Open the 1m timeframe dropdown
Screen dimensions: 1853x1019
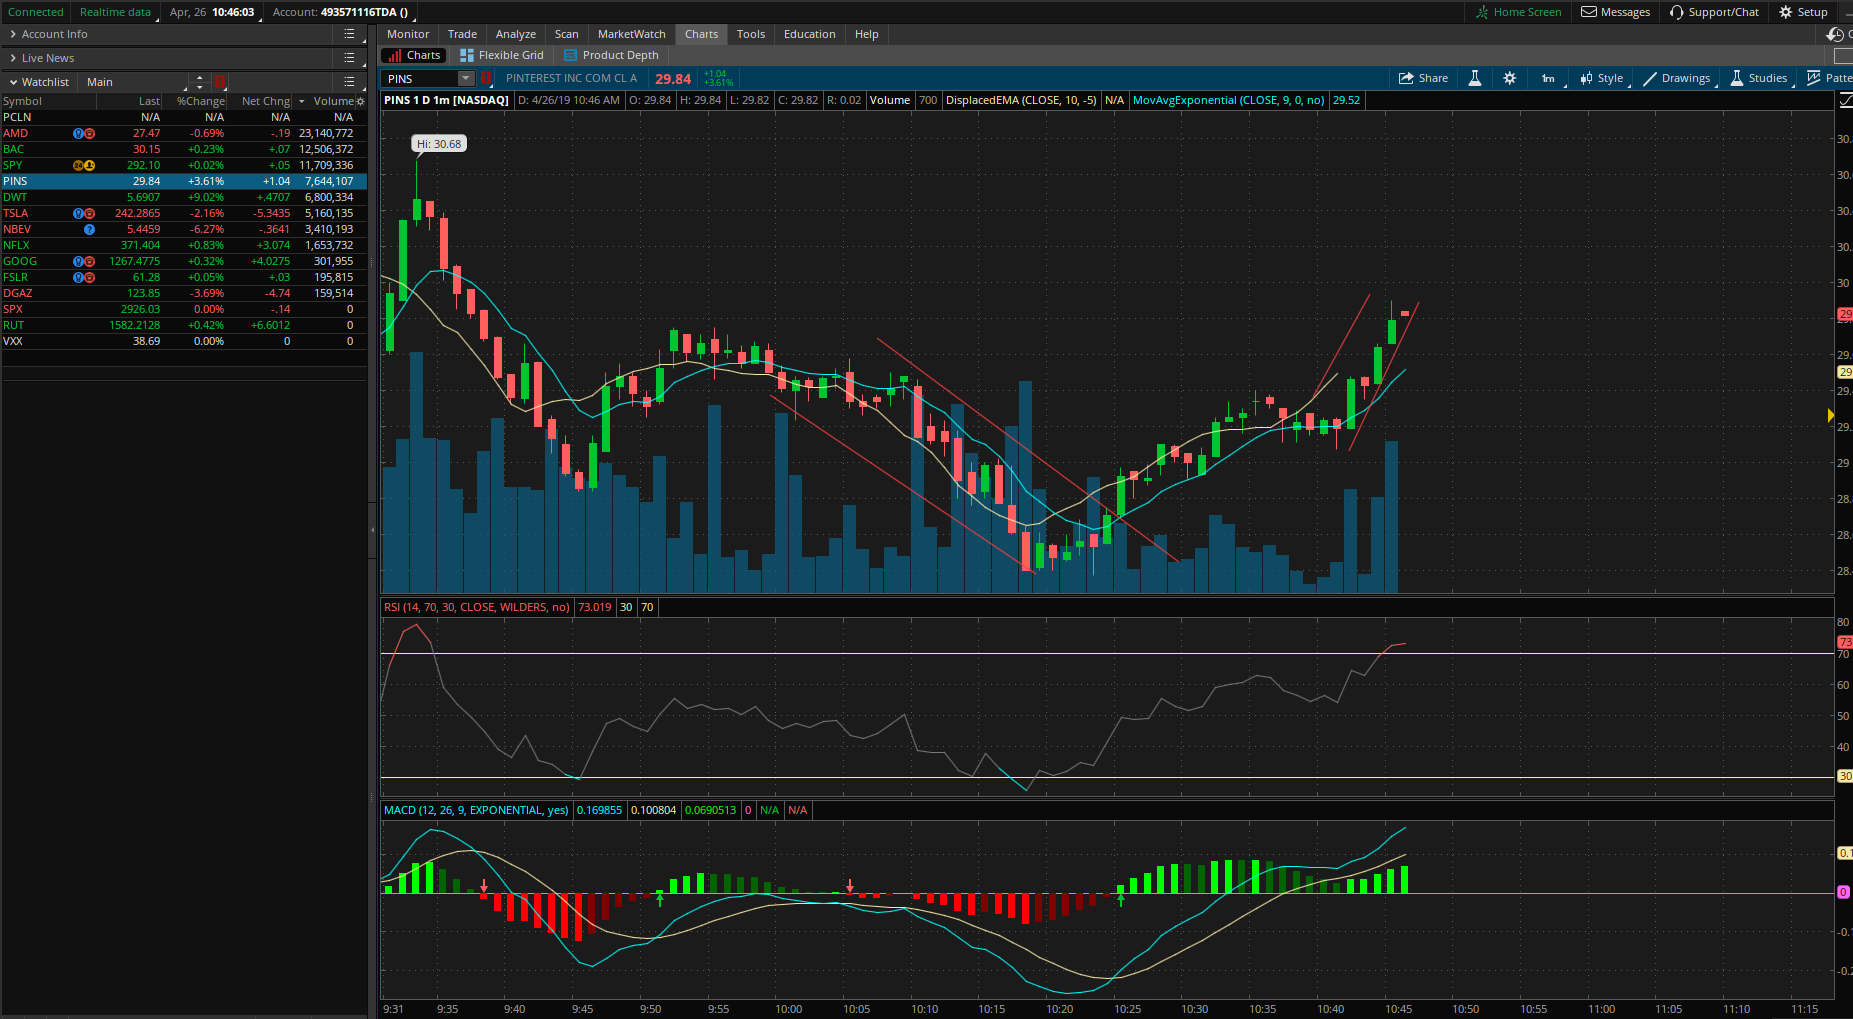click(x=1548, y=78)
